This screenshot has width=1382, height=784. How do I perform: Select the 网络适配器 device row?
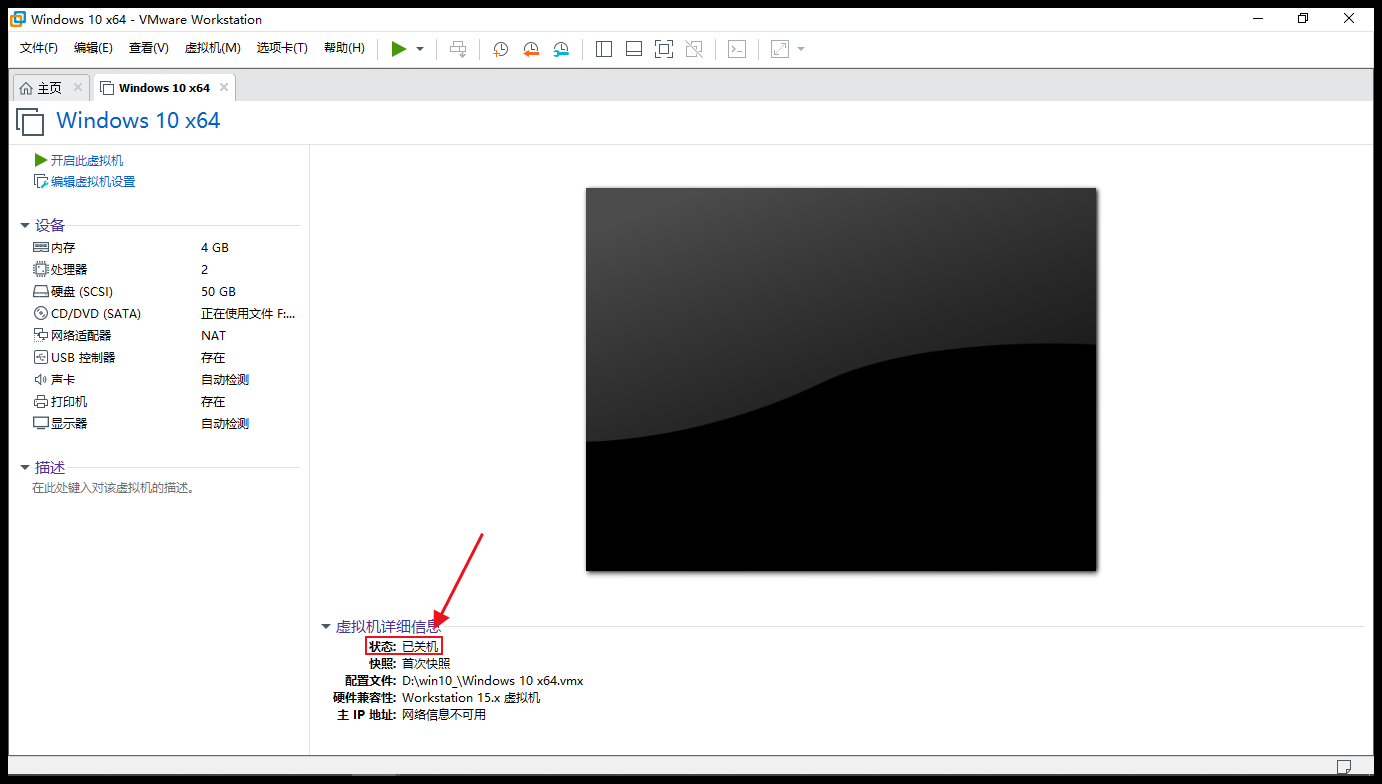(x=165, y=336)
